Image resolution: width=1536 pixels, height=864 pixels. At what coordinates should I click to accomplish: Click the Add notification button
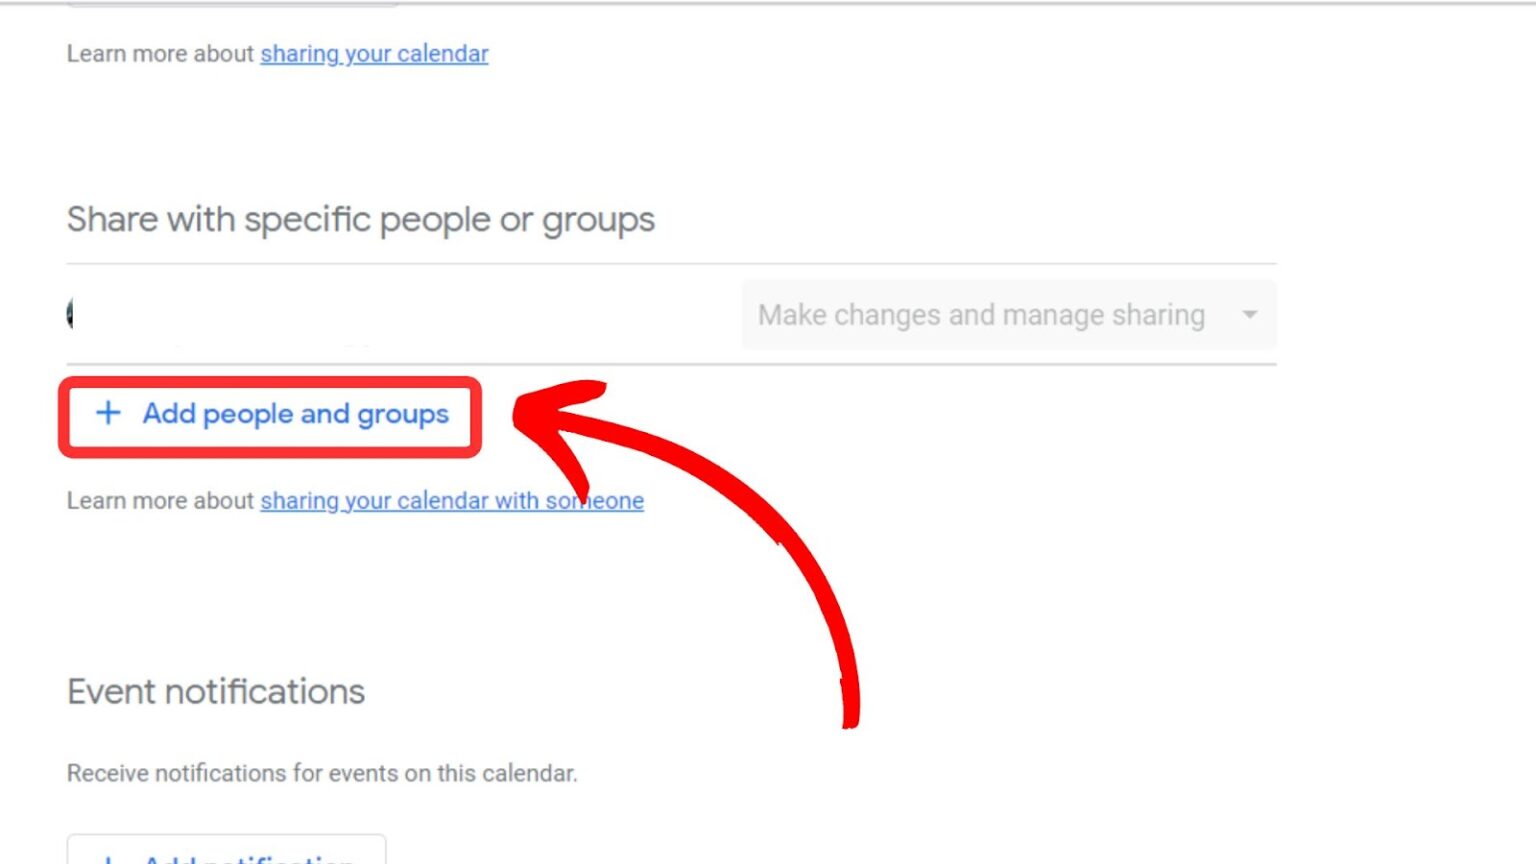coord(227,850)
